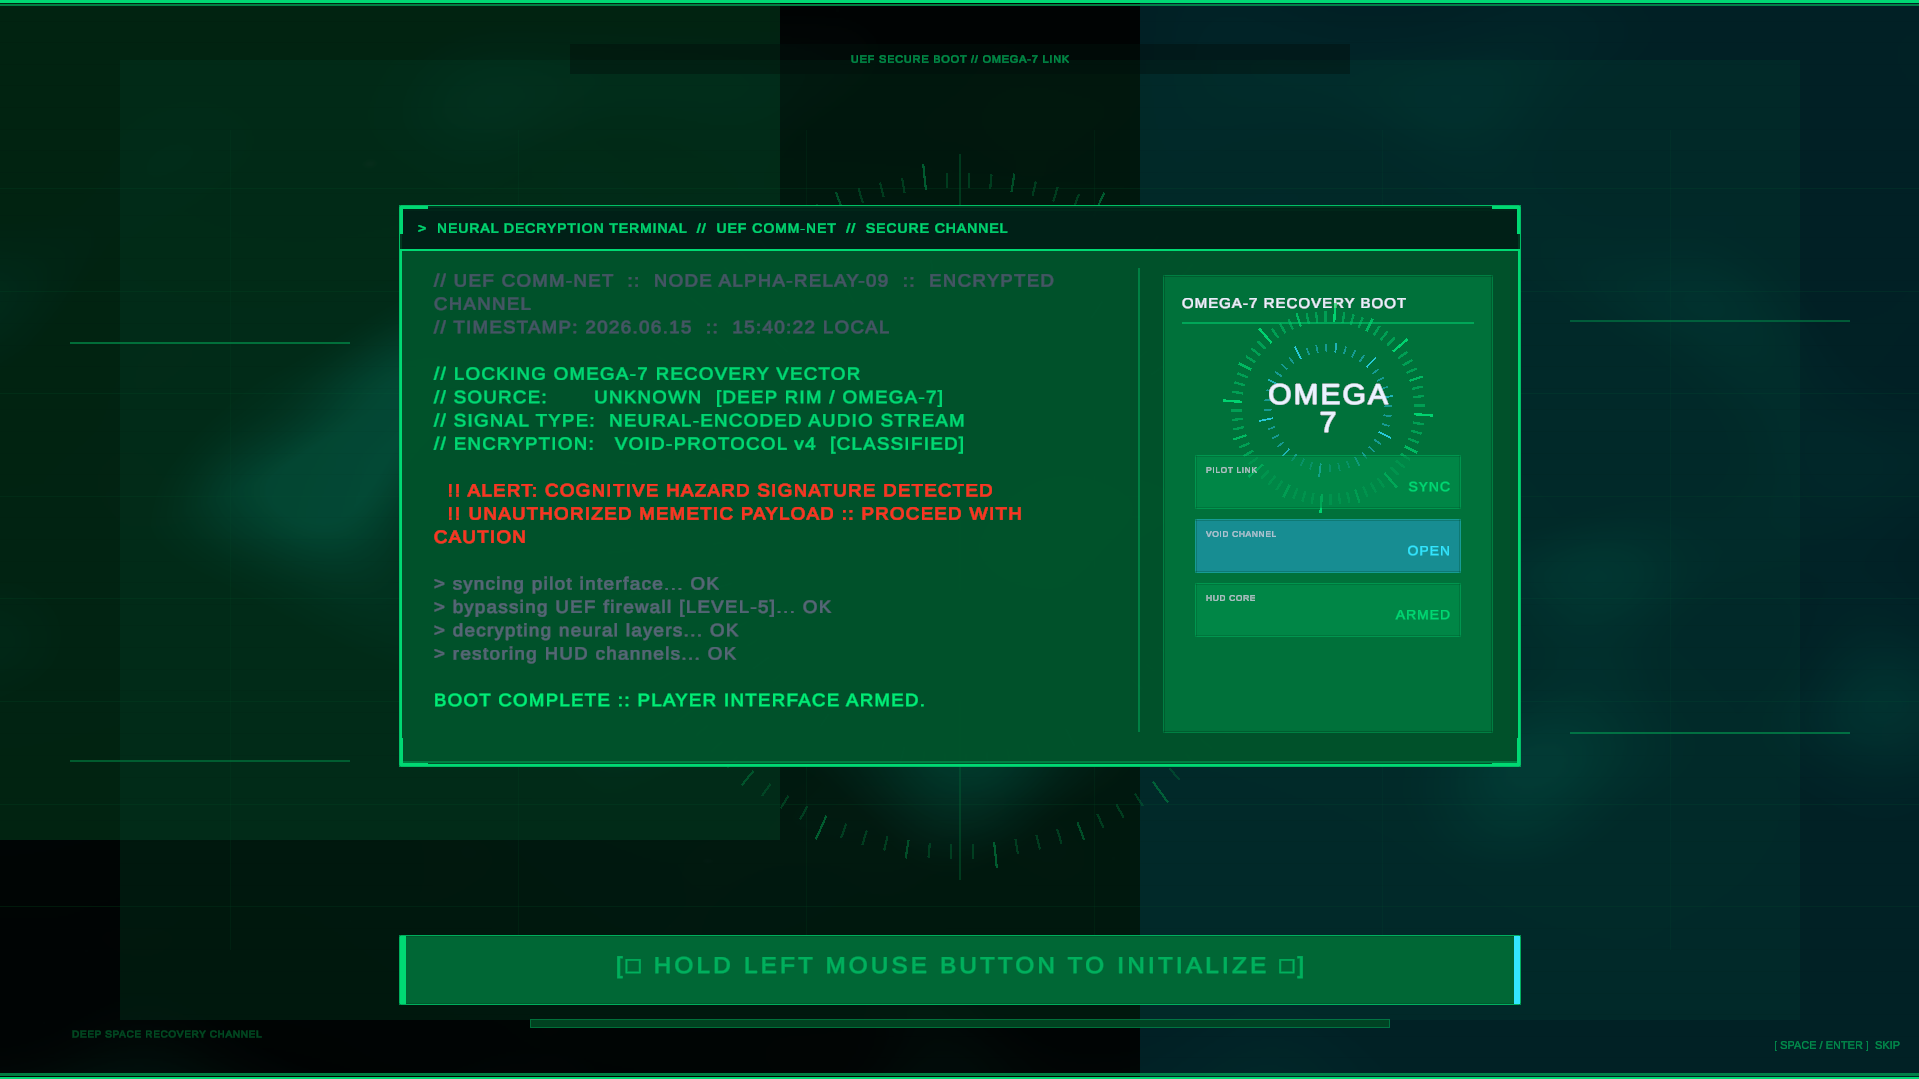Screen dimensions: 1919x1079
Task: Click the 'SIGNAL TYPE: NEURAL-ENCODED AUDIO STREAM' line
Action: click(699, 420)
